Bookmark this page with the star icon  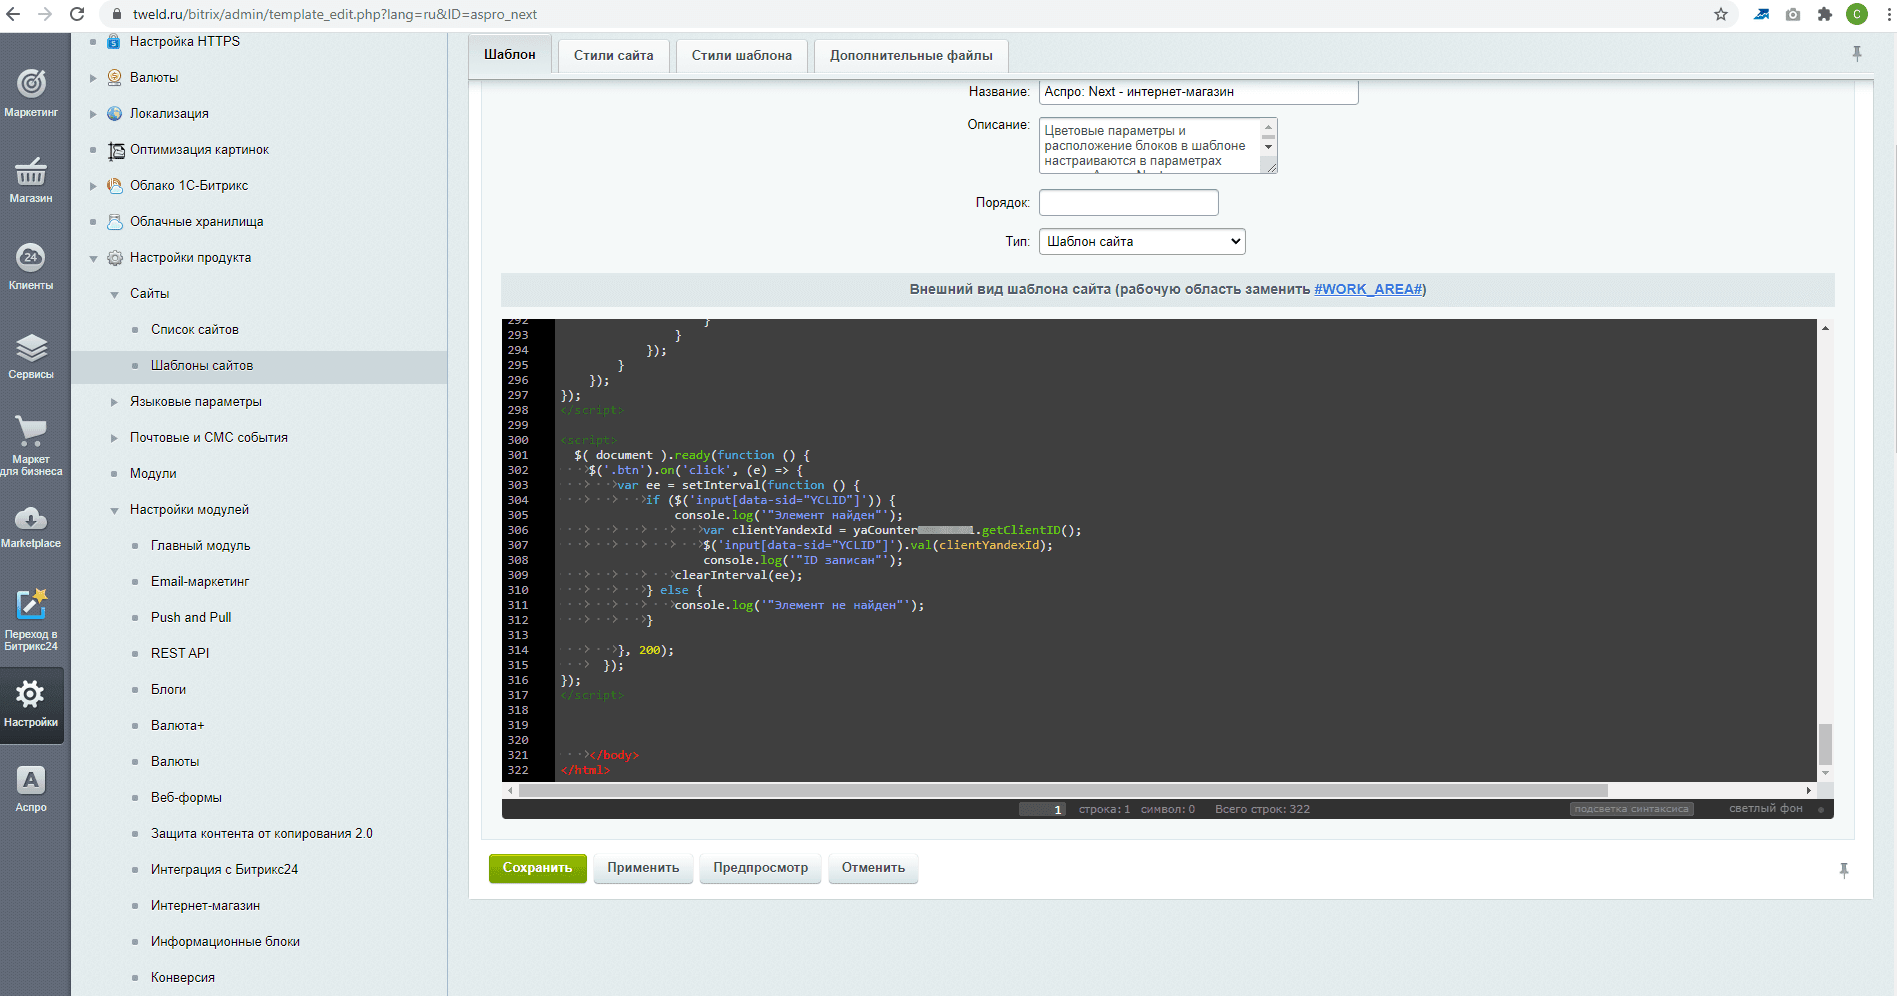(1721, 14)
